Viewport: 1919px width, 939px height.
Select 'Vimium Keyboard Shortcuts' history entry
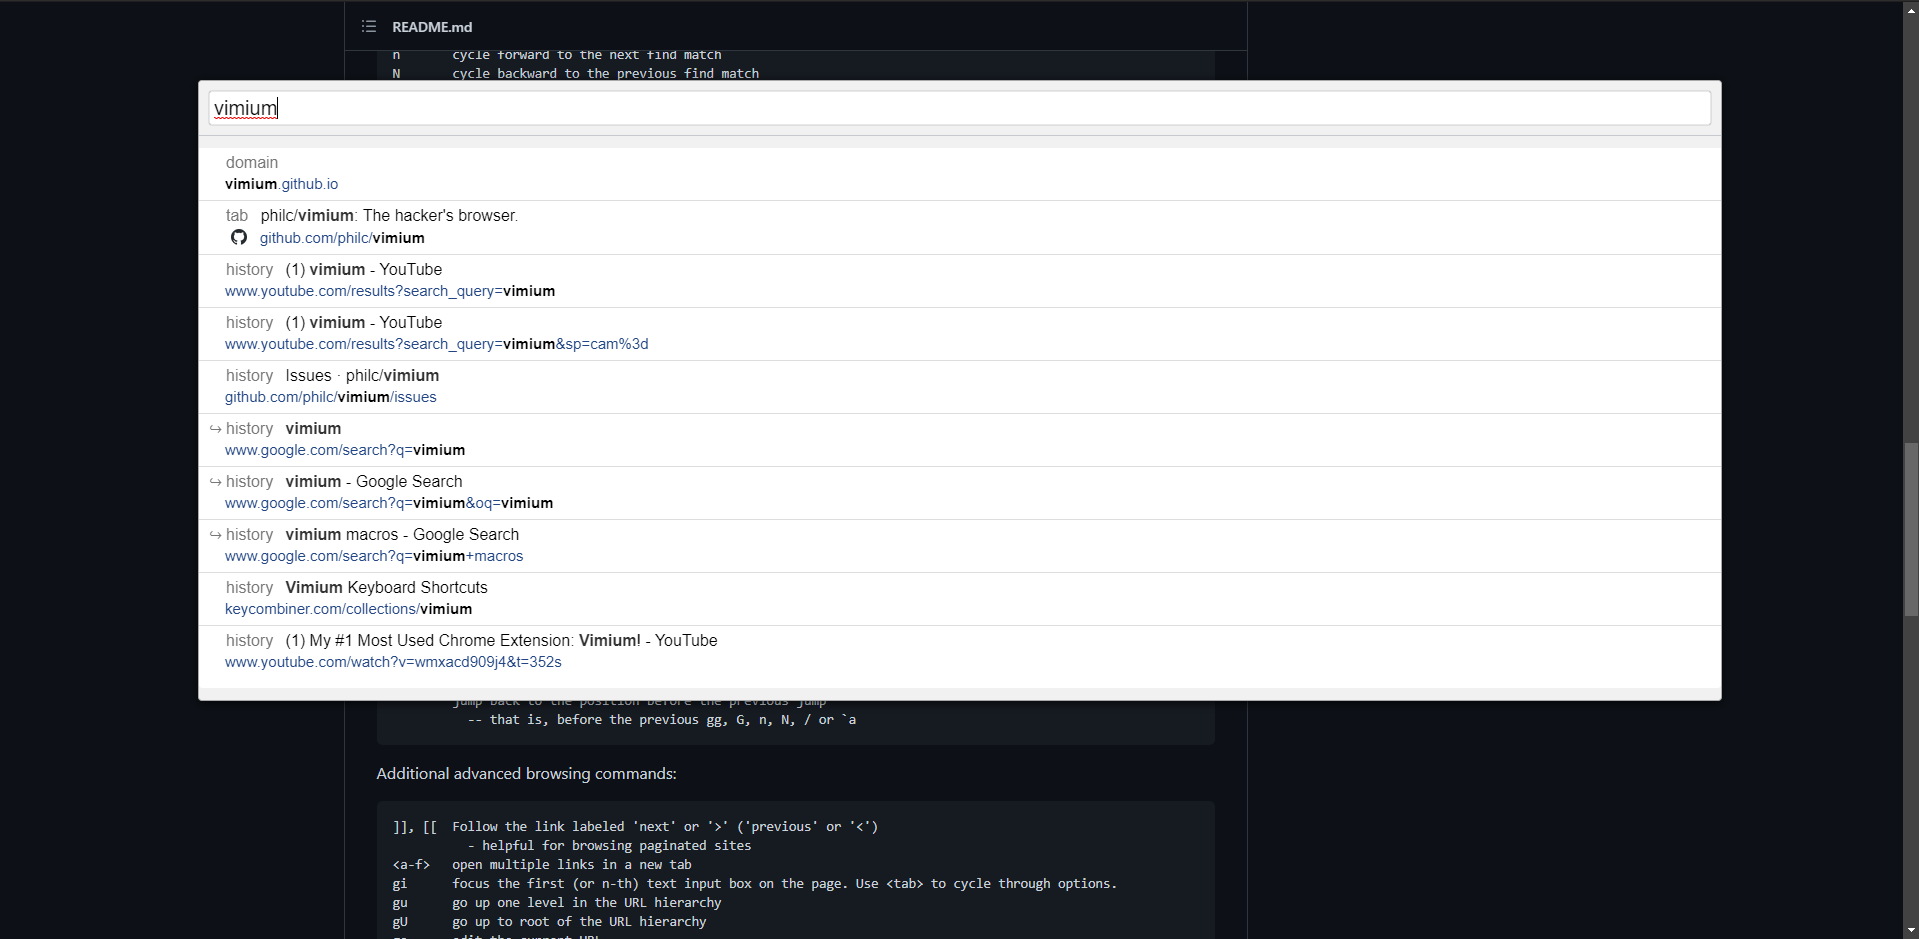[960, 599]
